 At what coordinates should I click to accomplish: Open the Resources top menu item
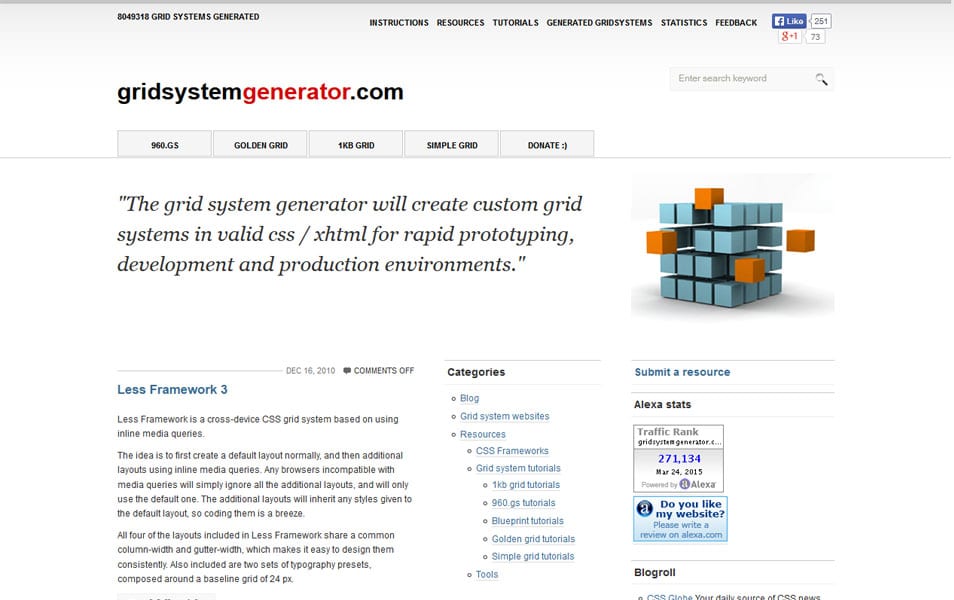(x=461, y=23)
